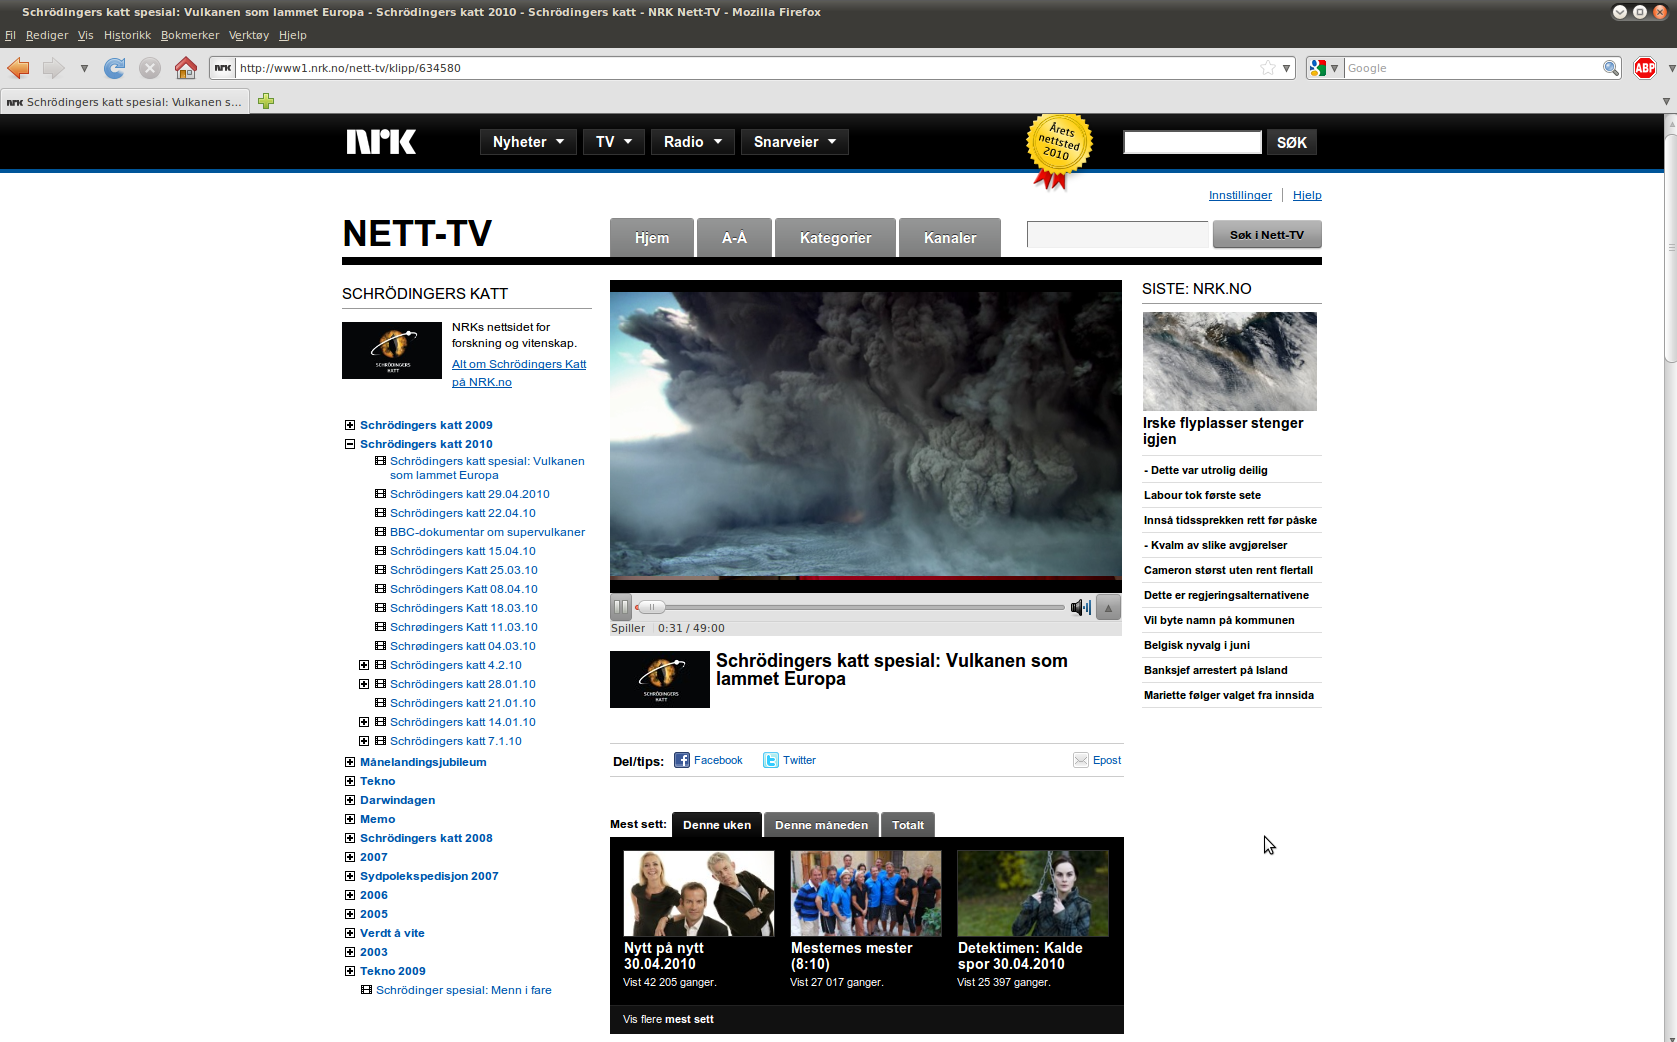
Task: Open the Mesternes mester thumbnail
Action: point(866,893)
